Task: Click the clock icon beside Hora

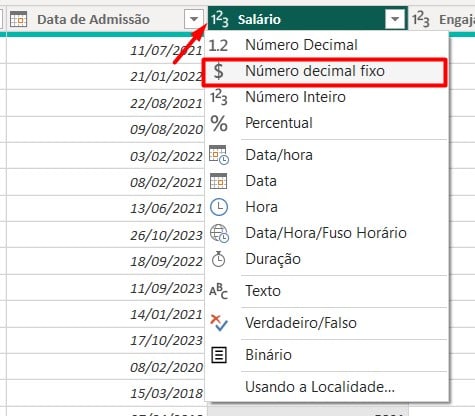Action: click(219, 207)
